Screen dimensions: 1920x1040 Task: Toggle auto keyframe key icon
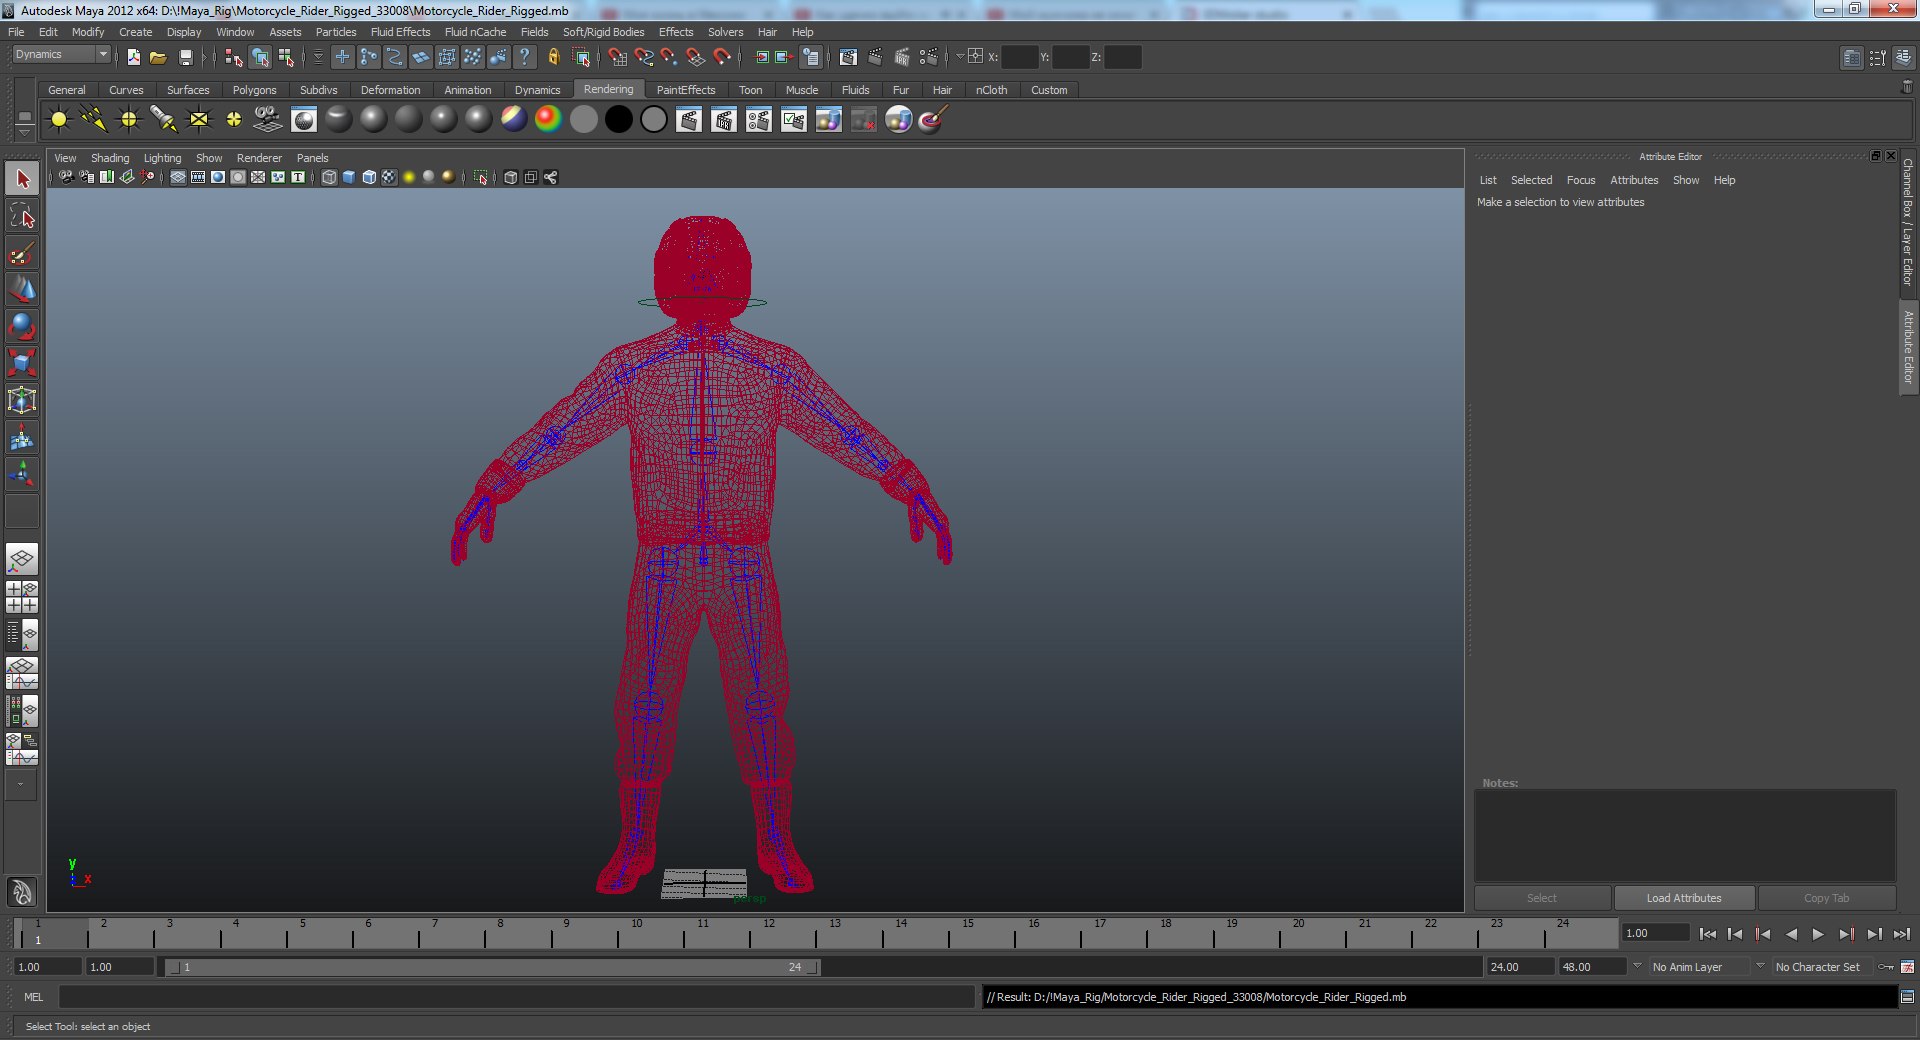[1886, 967]
